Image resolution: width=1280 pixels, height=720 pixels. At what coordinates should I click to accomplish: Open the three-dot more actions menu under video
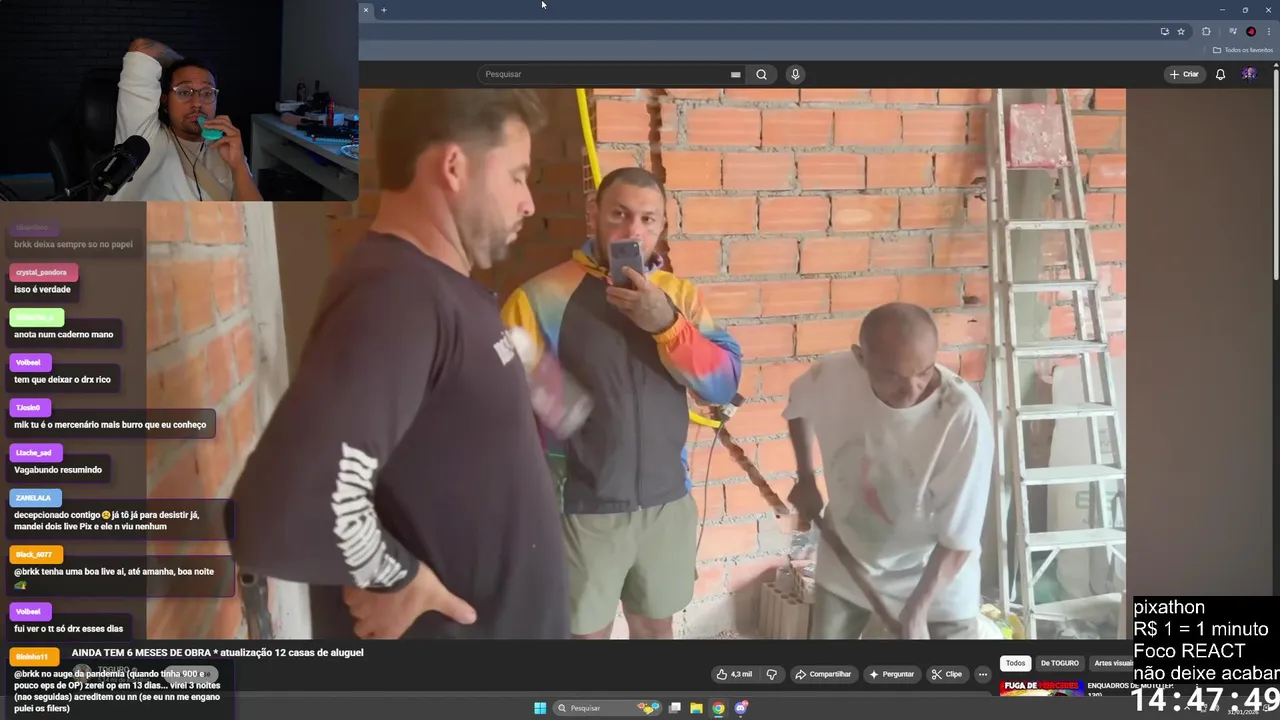983,674
